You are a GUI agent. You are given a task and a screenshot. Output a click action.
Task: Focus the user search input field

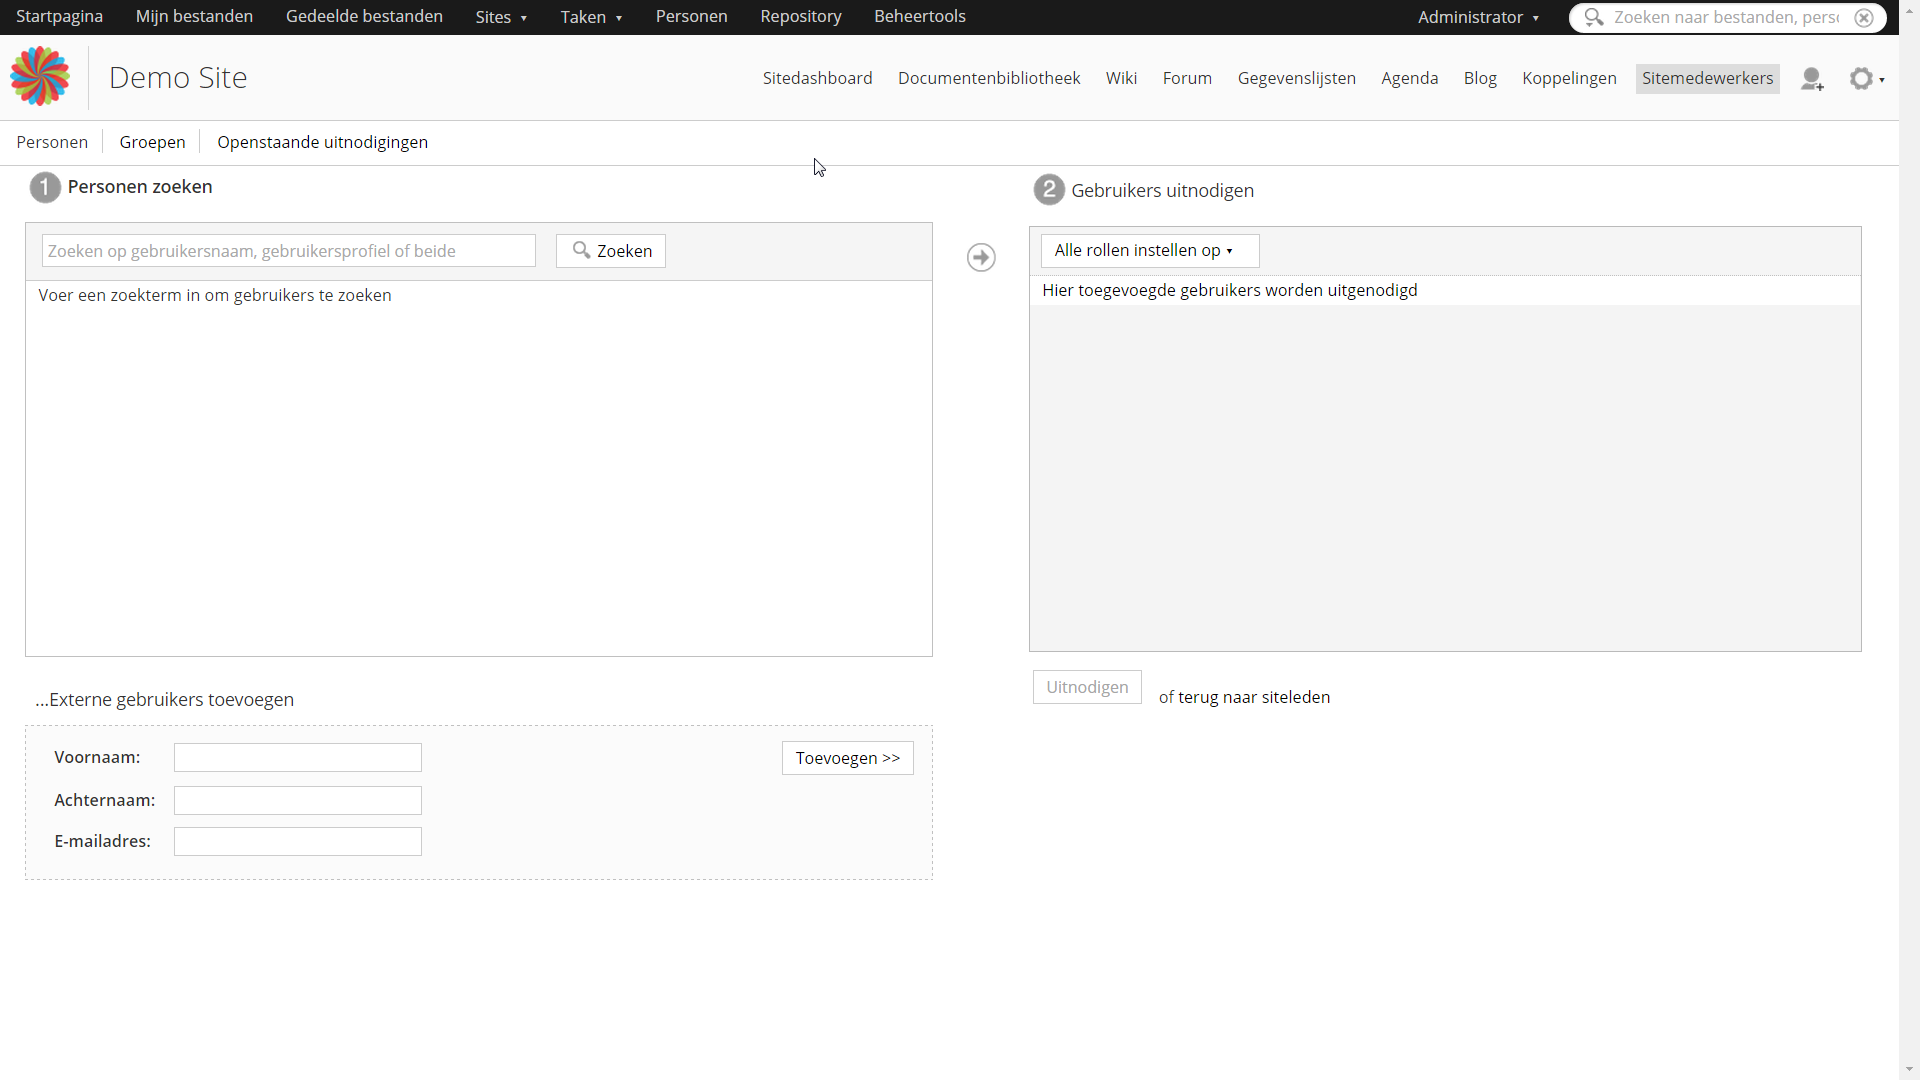(x=289, y=251)
